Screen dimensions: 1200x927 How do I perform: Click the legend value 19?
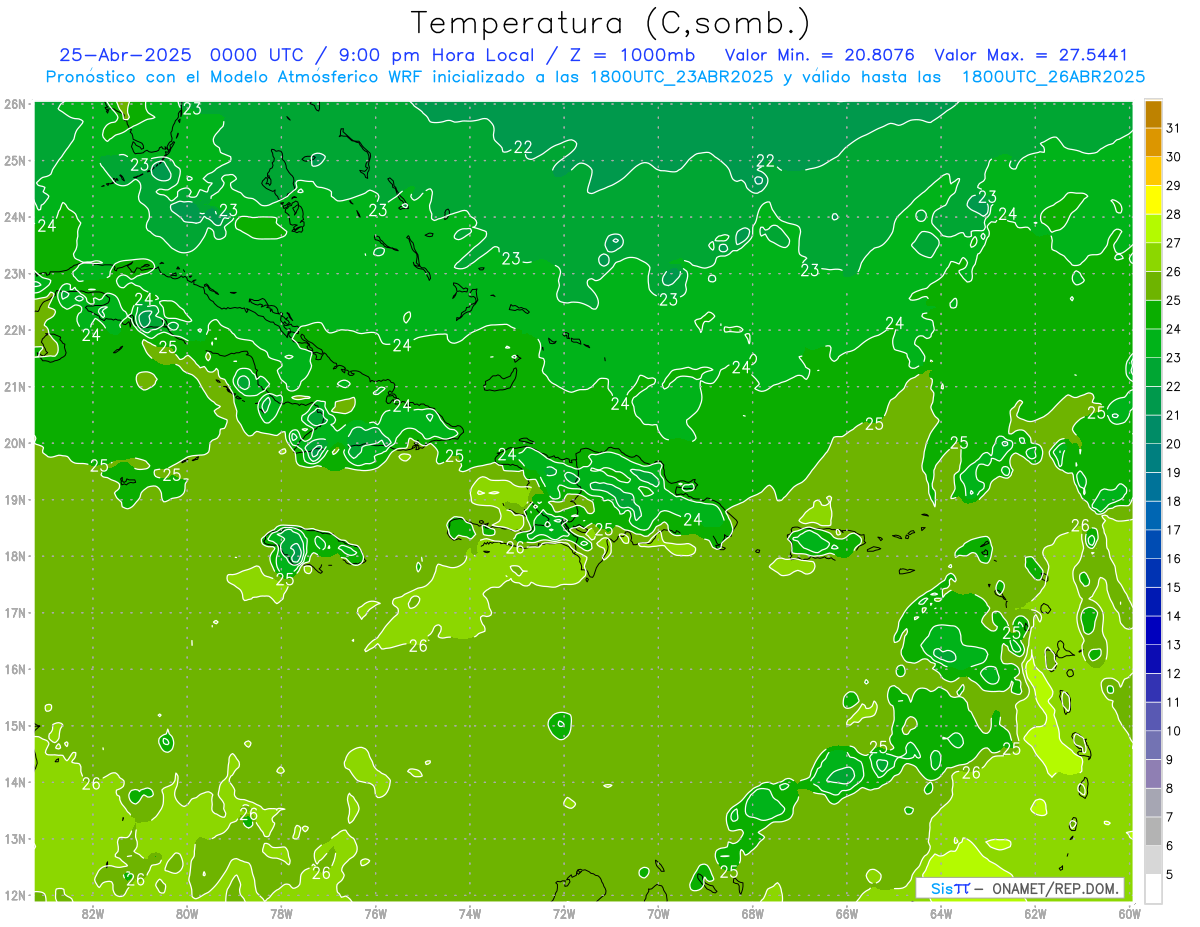pyautogui.click(x=1173, y=473)
